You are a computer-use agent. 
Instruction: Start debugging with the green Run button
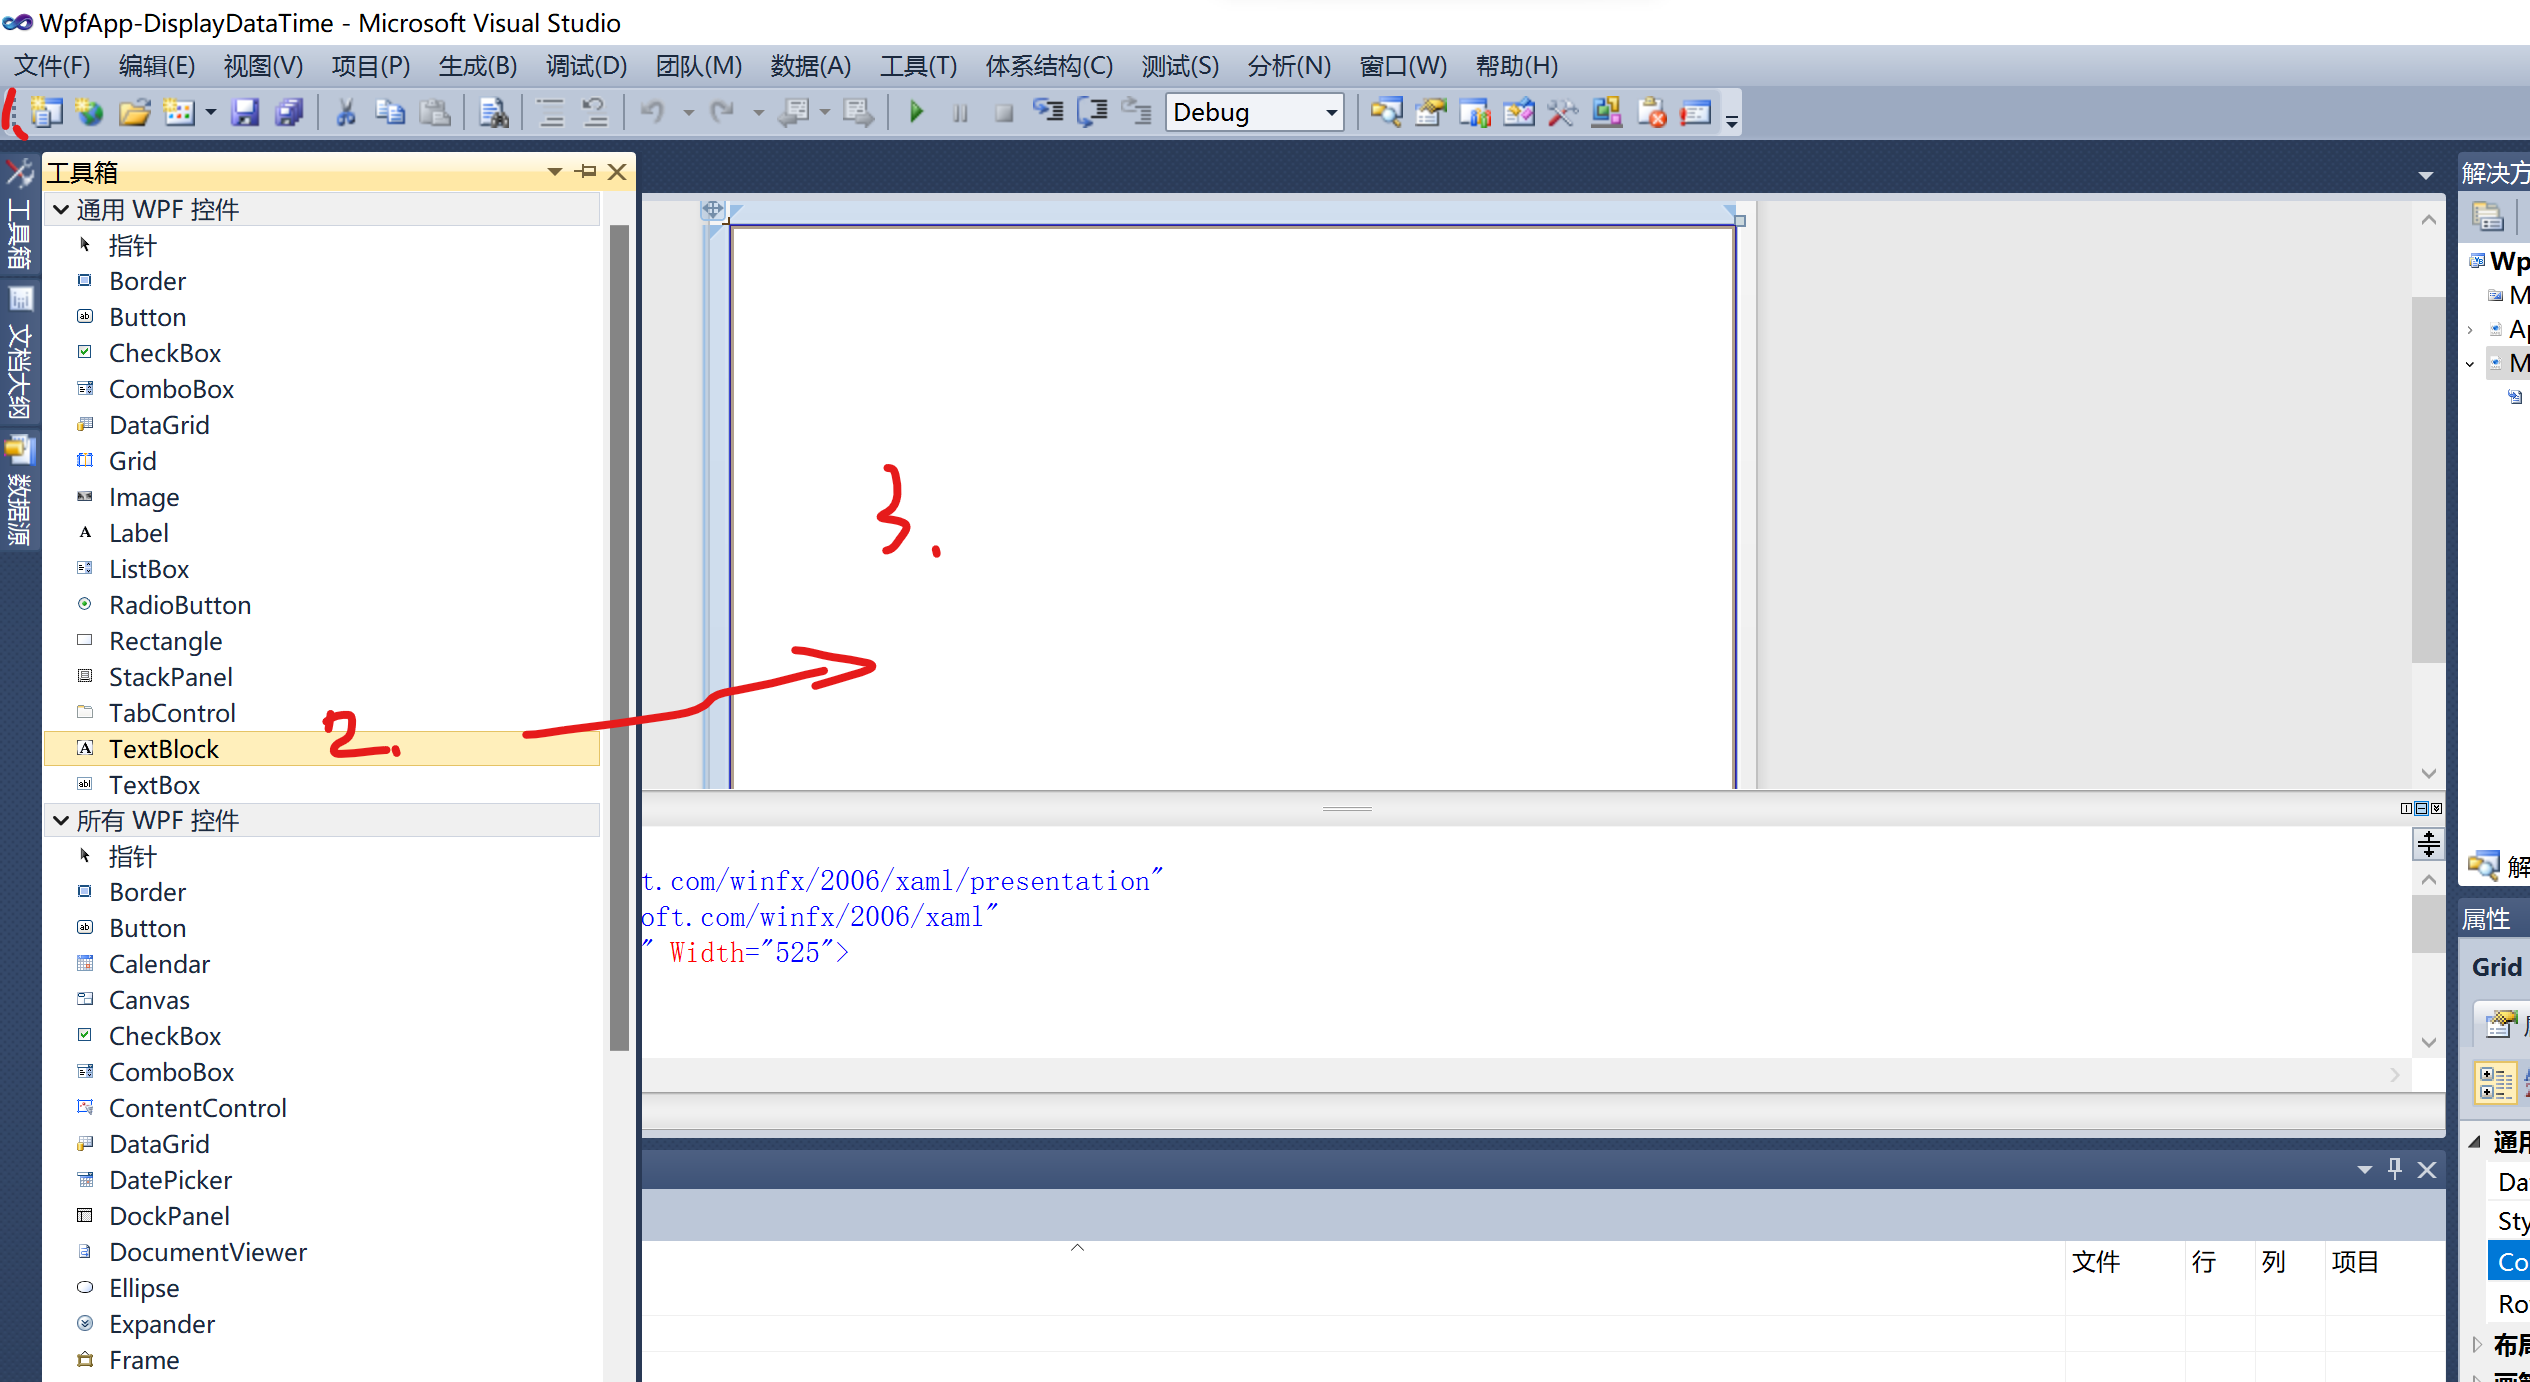915,112
